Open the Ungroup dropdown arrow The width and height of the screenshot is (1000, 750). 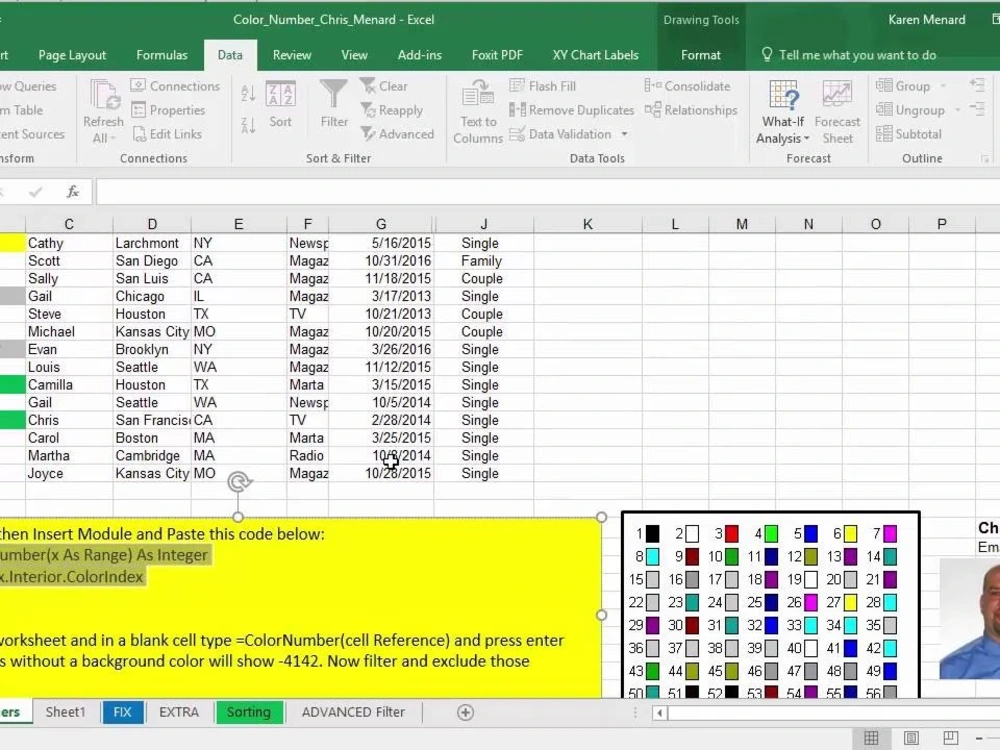coord(957,110)
